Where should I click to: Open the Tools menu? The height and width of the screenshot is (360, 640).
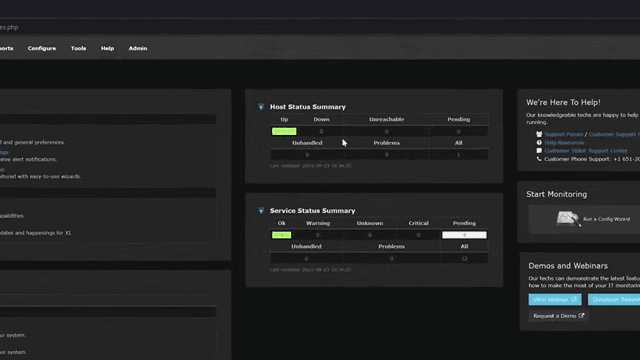78,48
